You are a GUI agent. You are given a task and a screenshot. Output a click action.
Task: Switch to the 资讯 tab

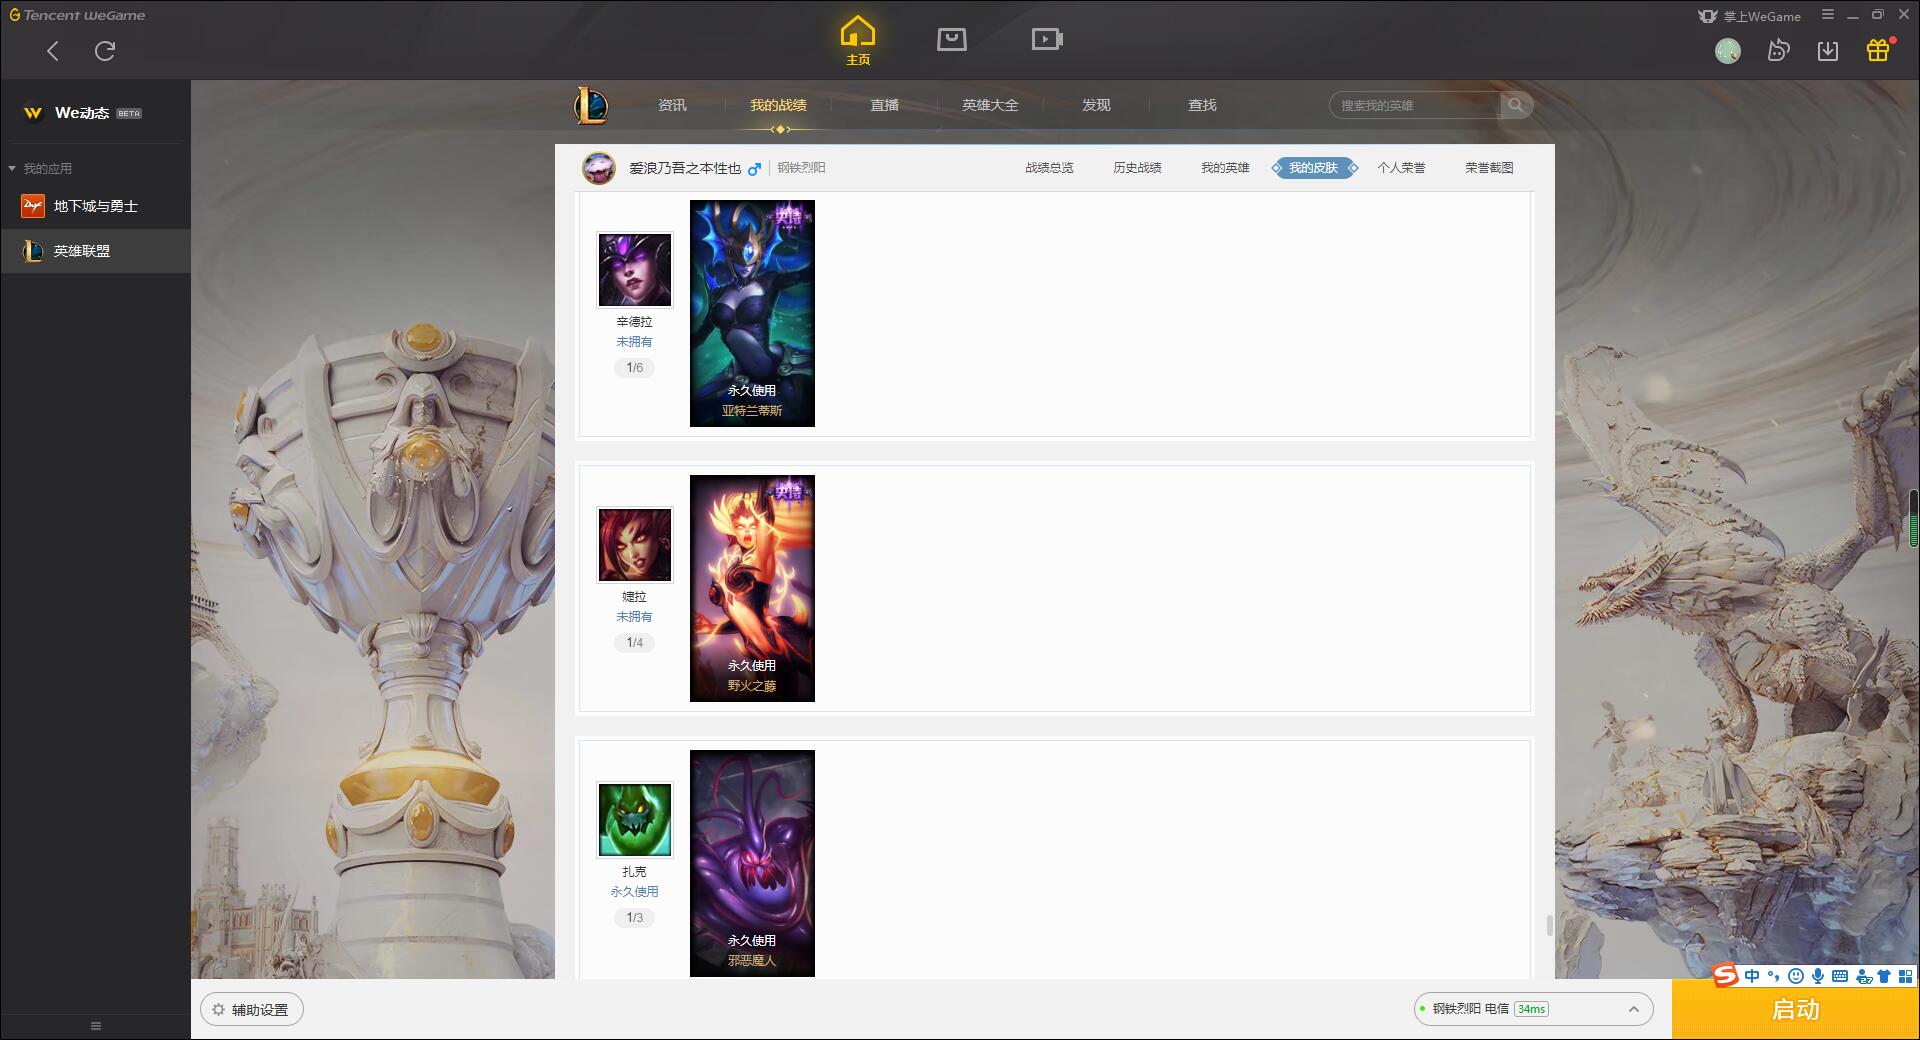[672, 105]
